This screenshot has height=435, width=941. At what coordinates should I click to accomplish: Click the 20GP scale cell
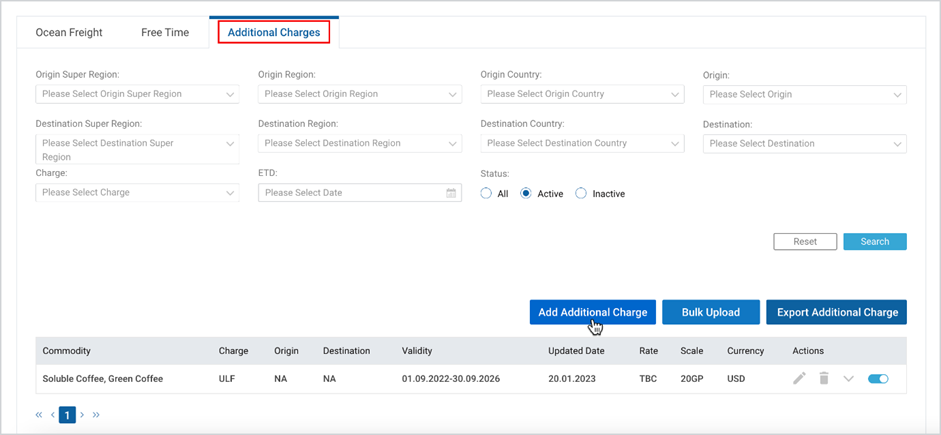[692, 379]
